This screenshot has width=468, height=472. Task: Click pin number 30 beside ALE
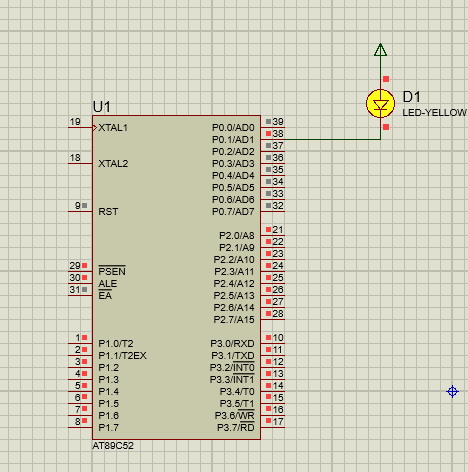tap(75, 278)
